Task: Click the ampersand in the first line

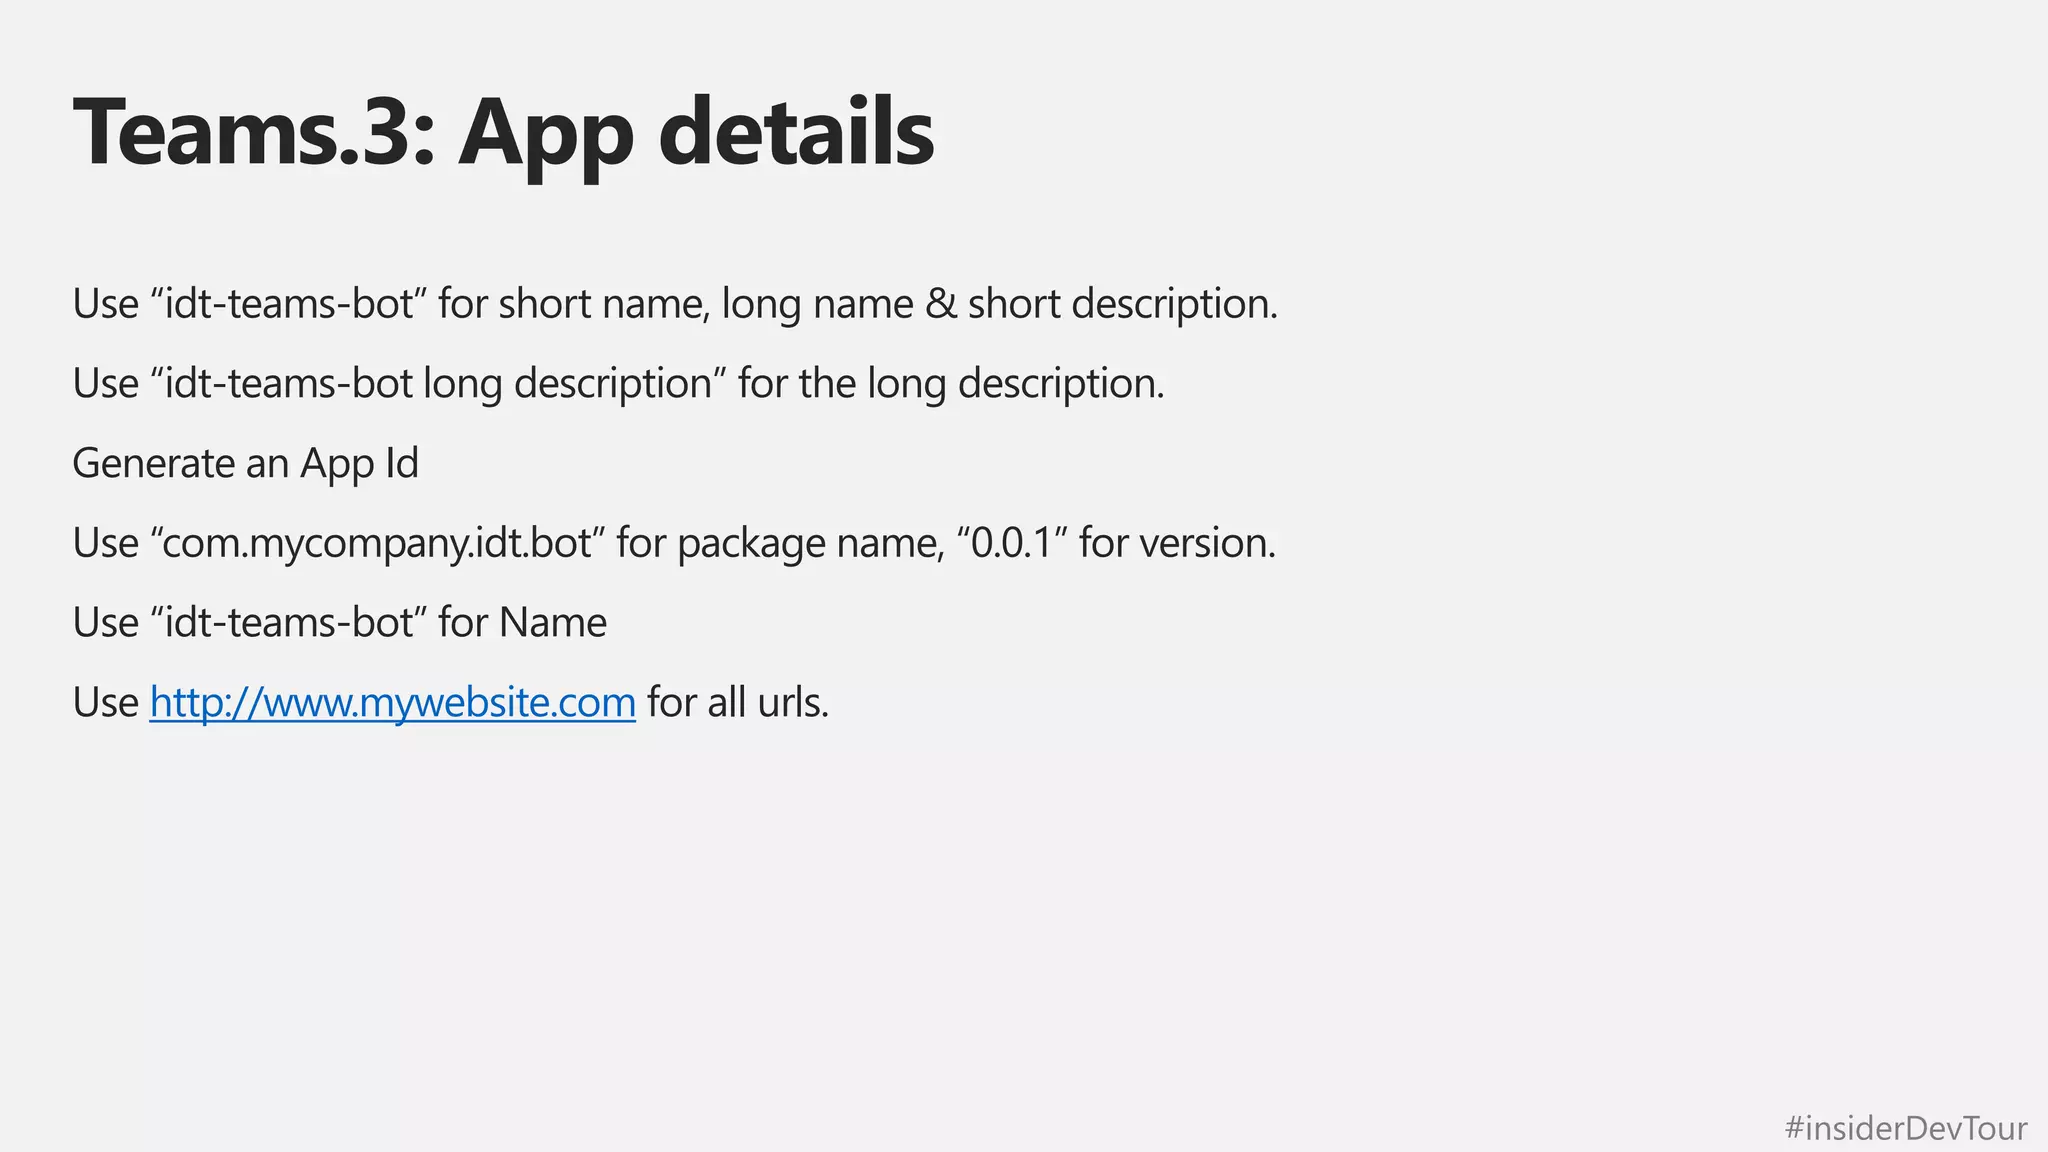Action: click(940, 304)
